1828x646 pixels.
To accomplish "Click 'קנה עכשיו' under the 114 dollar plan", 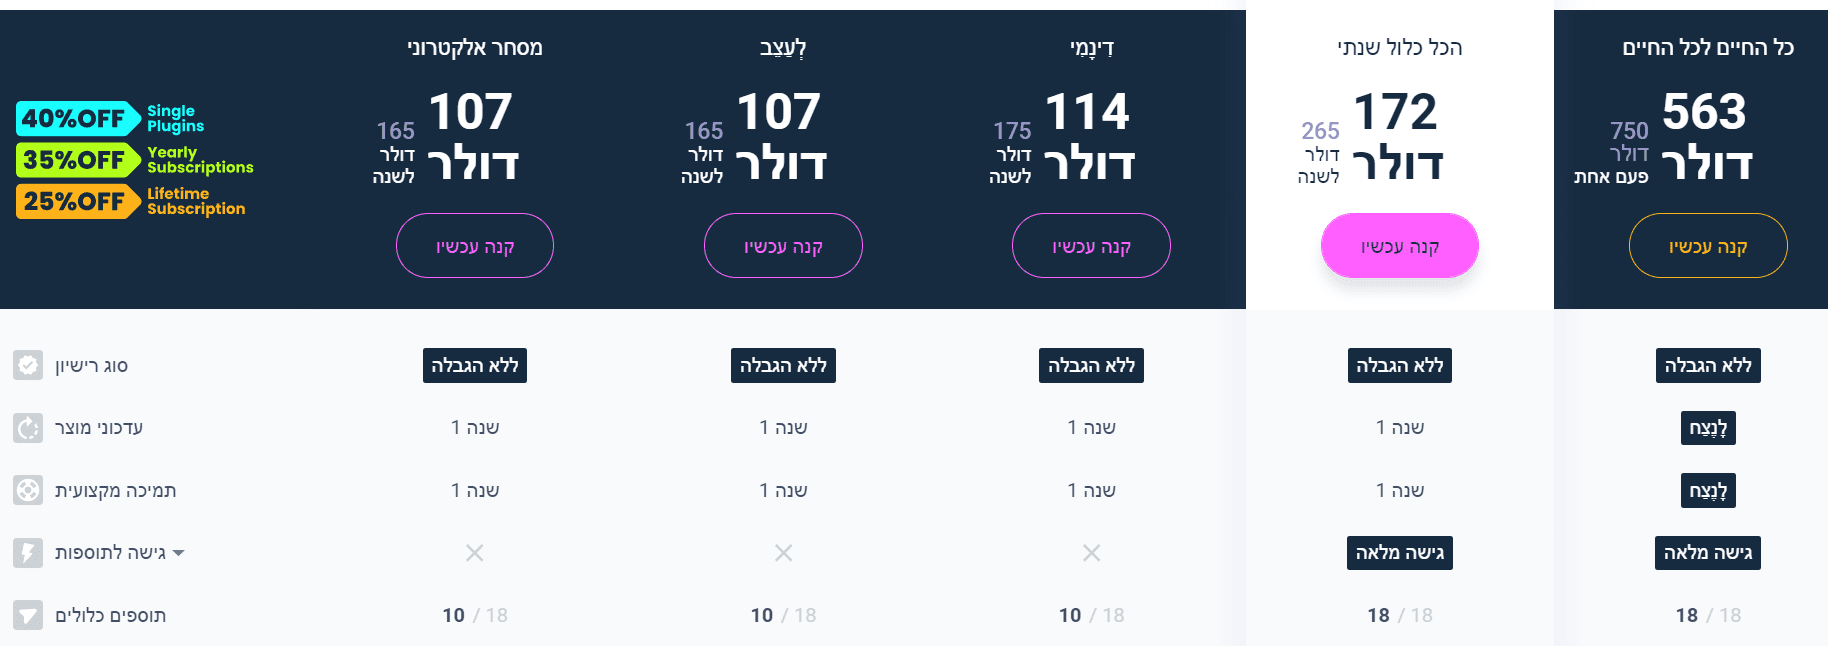I will (x=1091, y=246).
